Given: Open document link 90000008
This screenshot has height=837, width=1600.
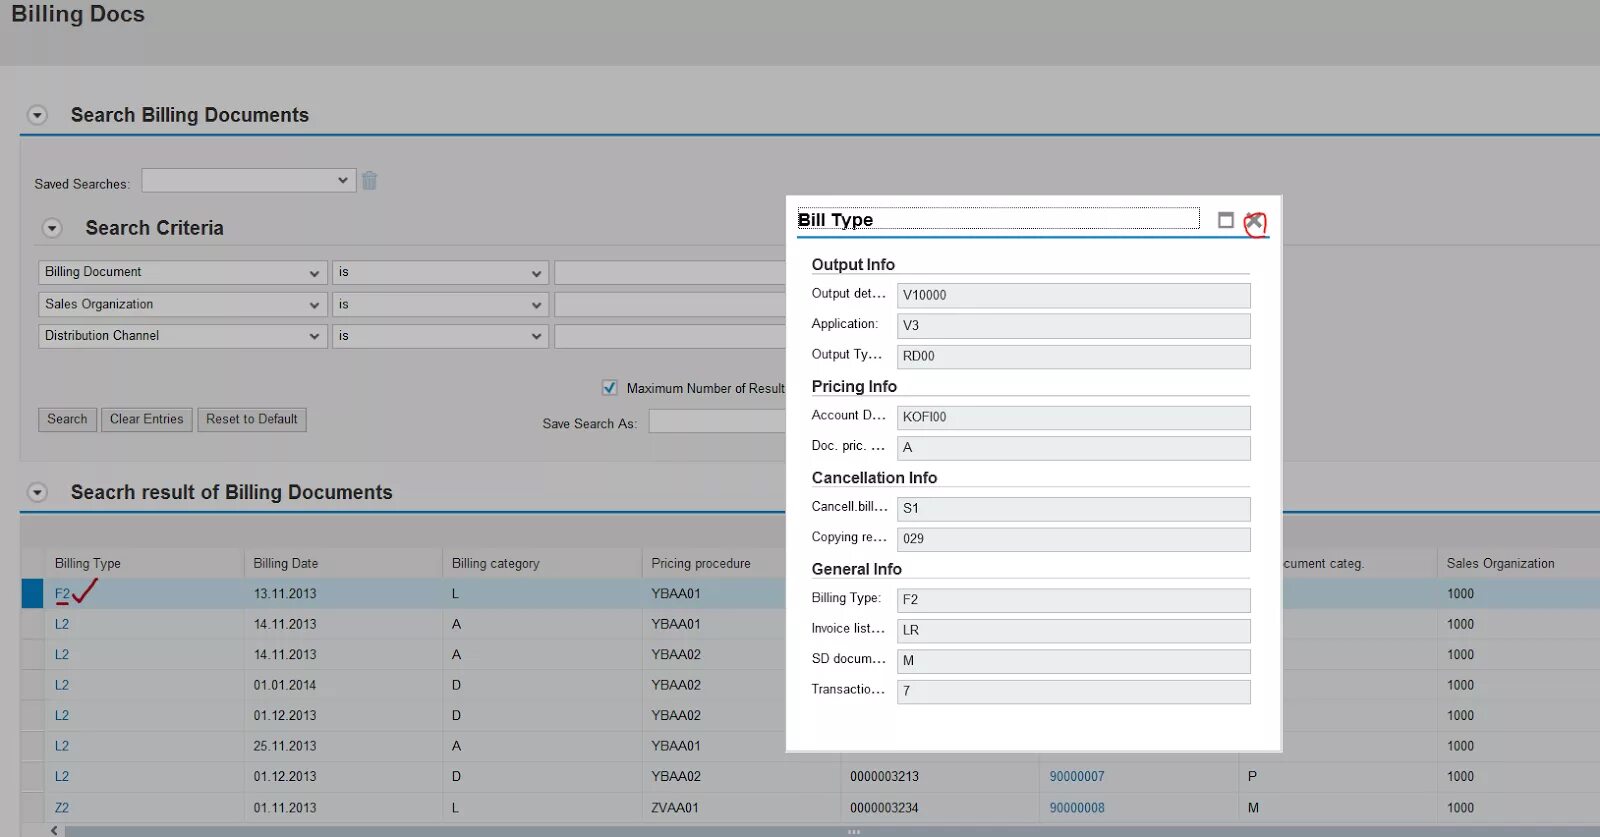Looking at the screenshot, I should pyautogui.click(x=1077, y=808).
